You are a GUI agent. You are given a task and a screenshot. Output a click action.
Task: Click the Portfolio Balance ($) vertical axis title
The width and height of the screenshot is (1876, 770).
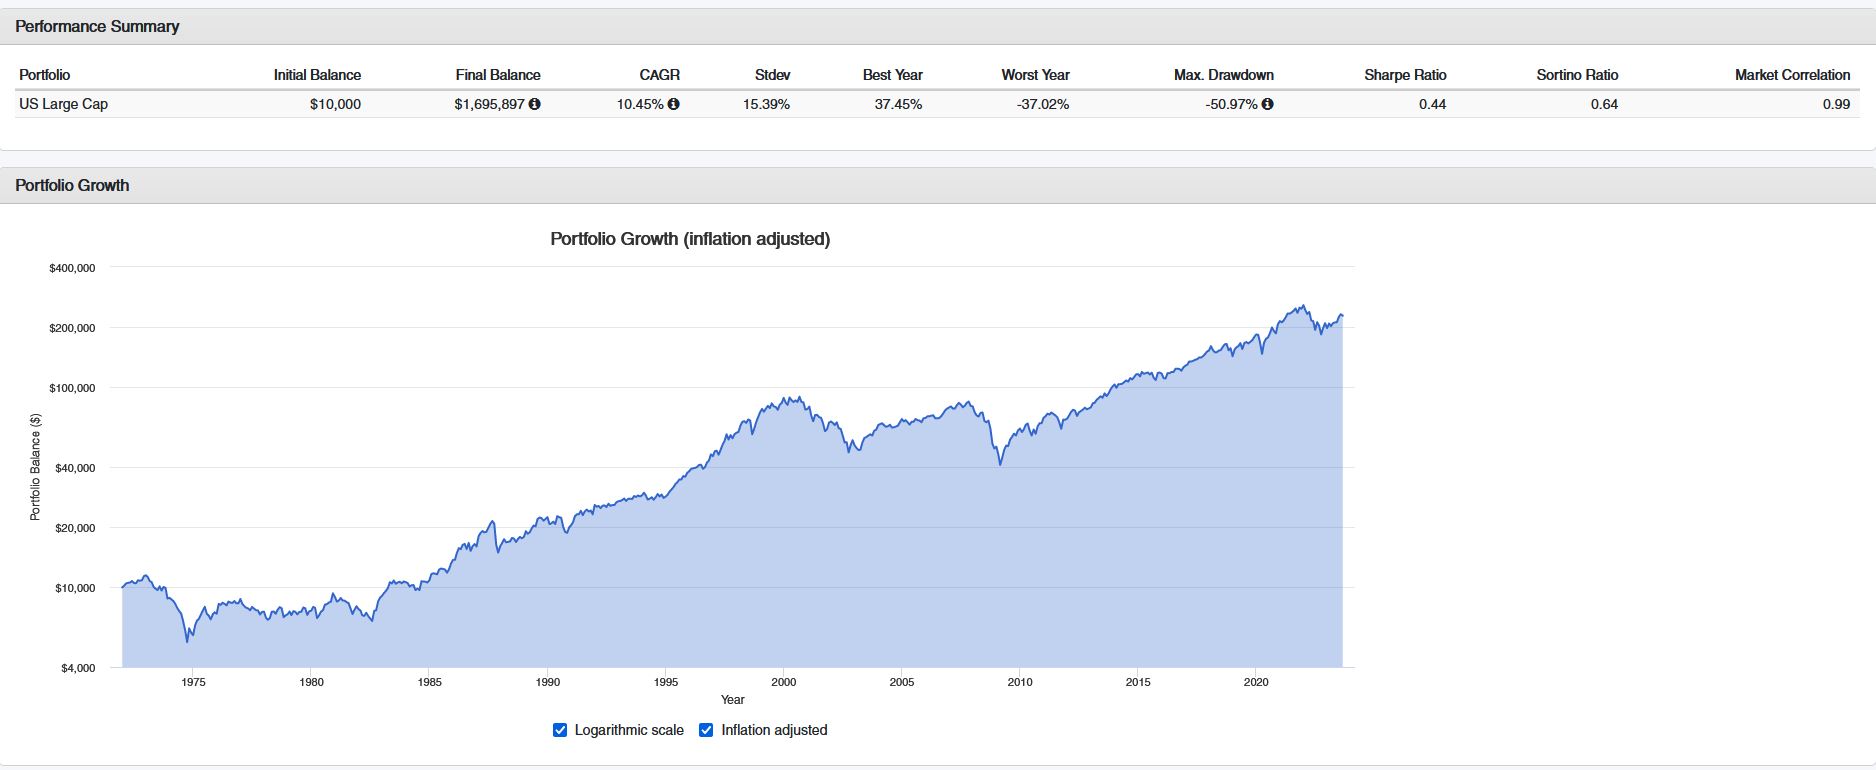35,467
